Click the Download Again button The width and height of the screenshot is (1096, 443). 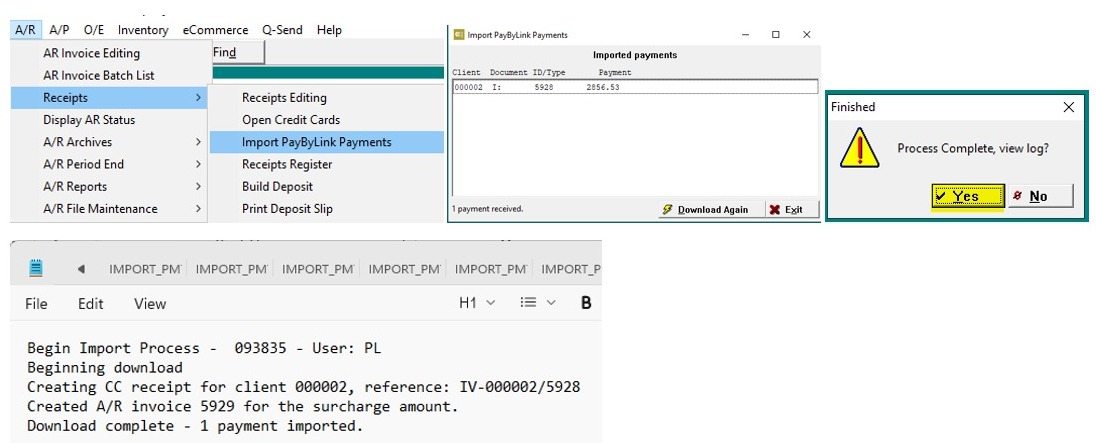(712, 210)
